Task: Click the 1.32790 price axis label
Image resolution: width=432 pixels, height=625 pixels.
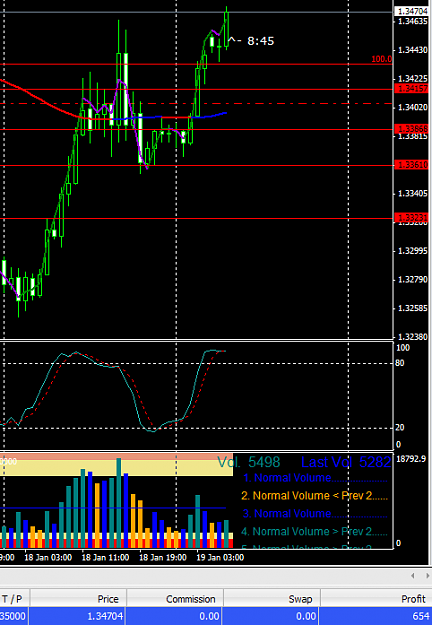Action: 412,279
